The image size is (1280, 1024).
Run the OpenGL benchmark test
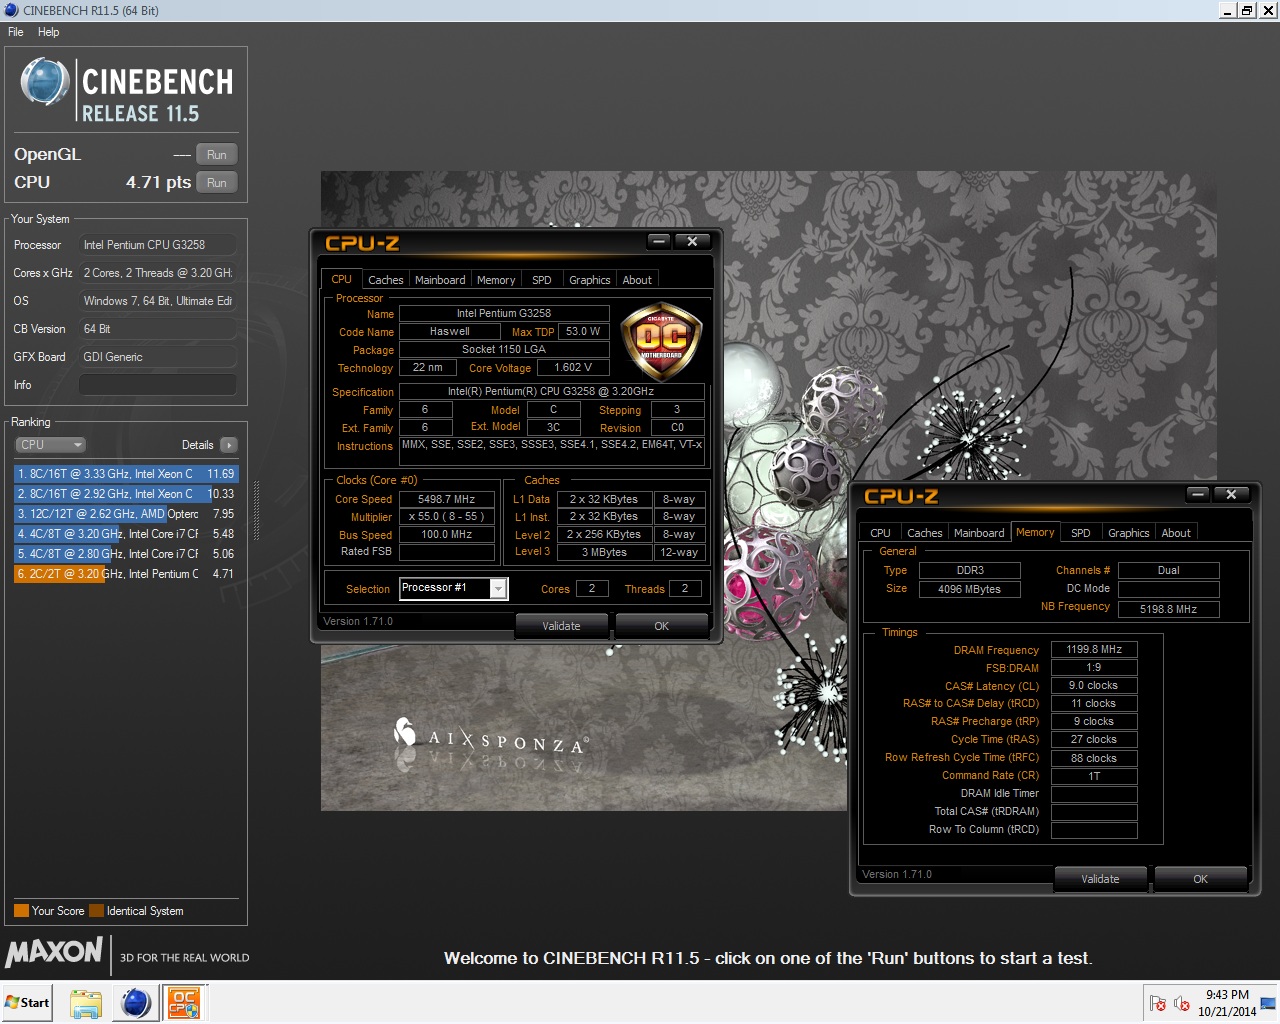coord(217,155)
